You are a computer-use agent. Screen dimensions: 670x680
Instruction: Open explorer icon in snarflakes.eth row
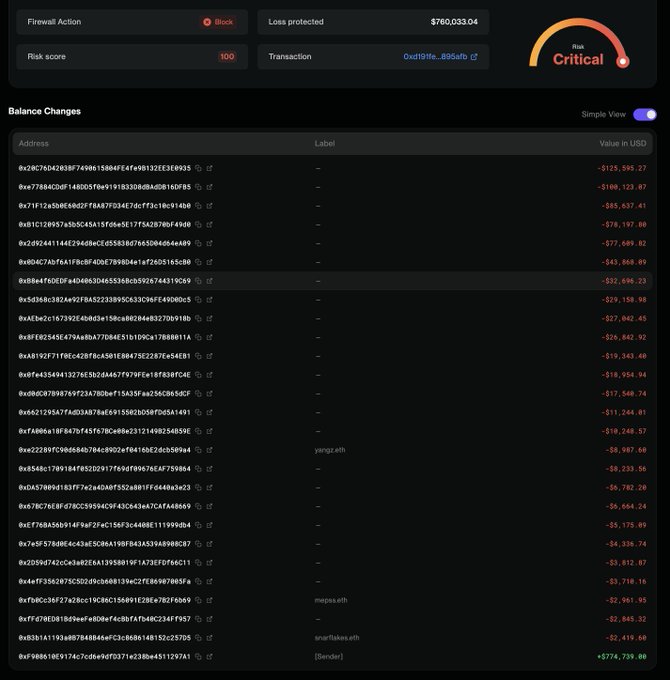click(209, 638)
